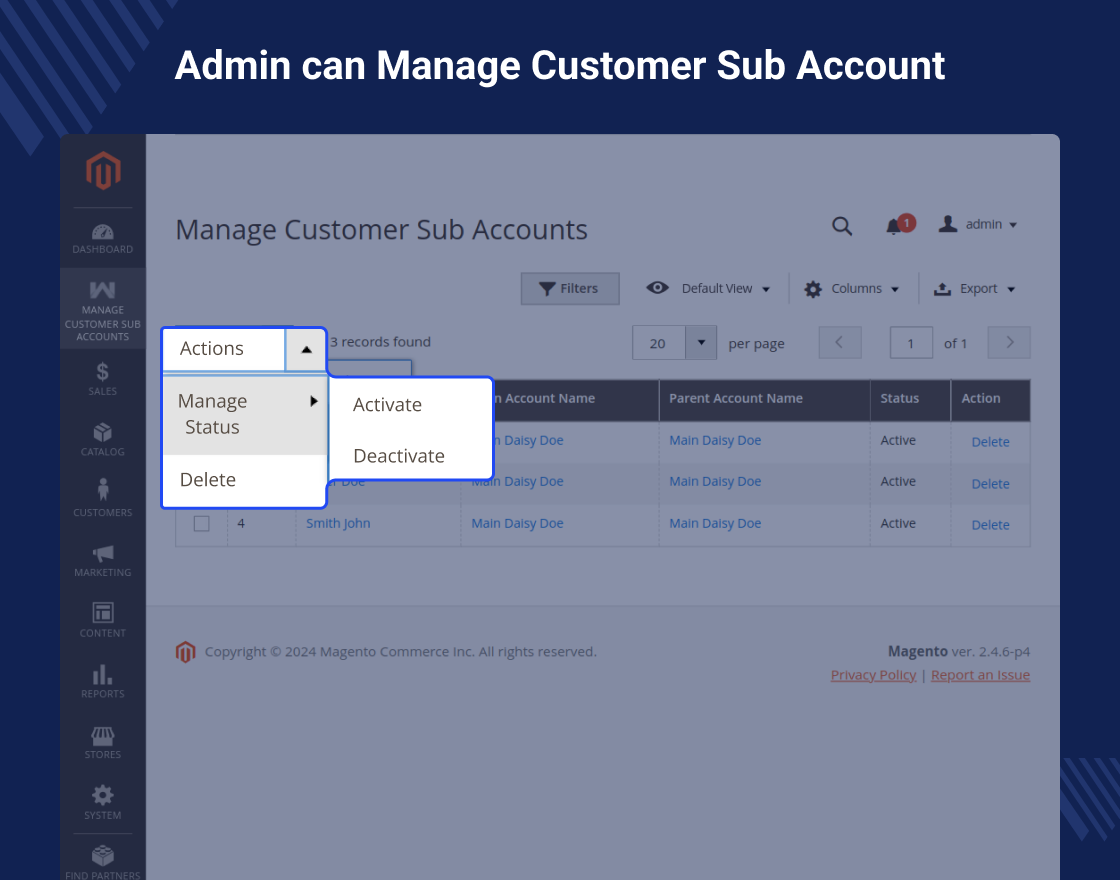
Task: Click the footer Magento logo
Action: coord(186,651)
